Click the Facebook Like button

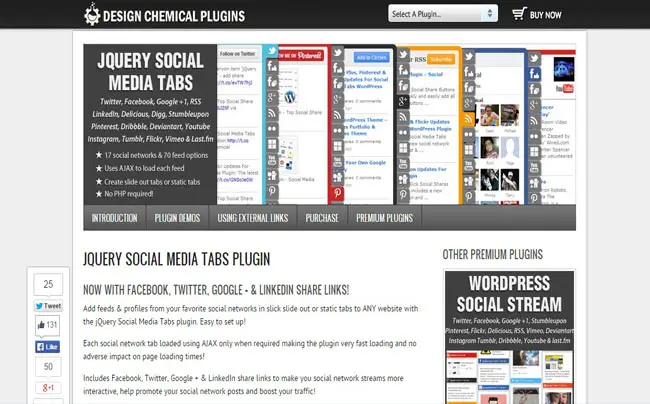pos(48,347)
